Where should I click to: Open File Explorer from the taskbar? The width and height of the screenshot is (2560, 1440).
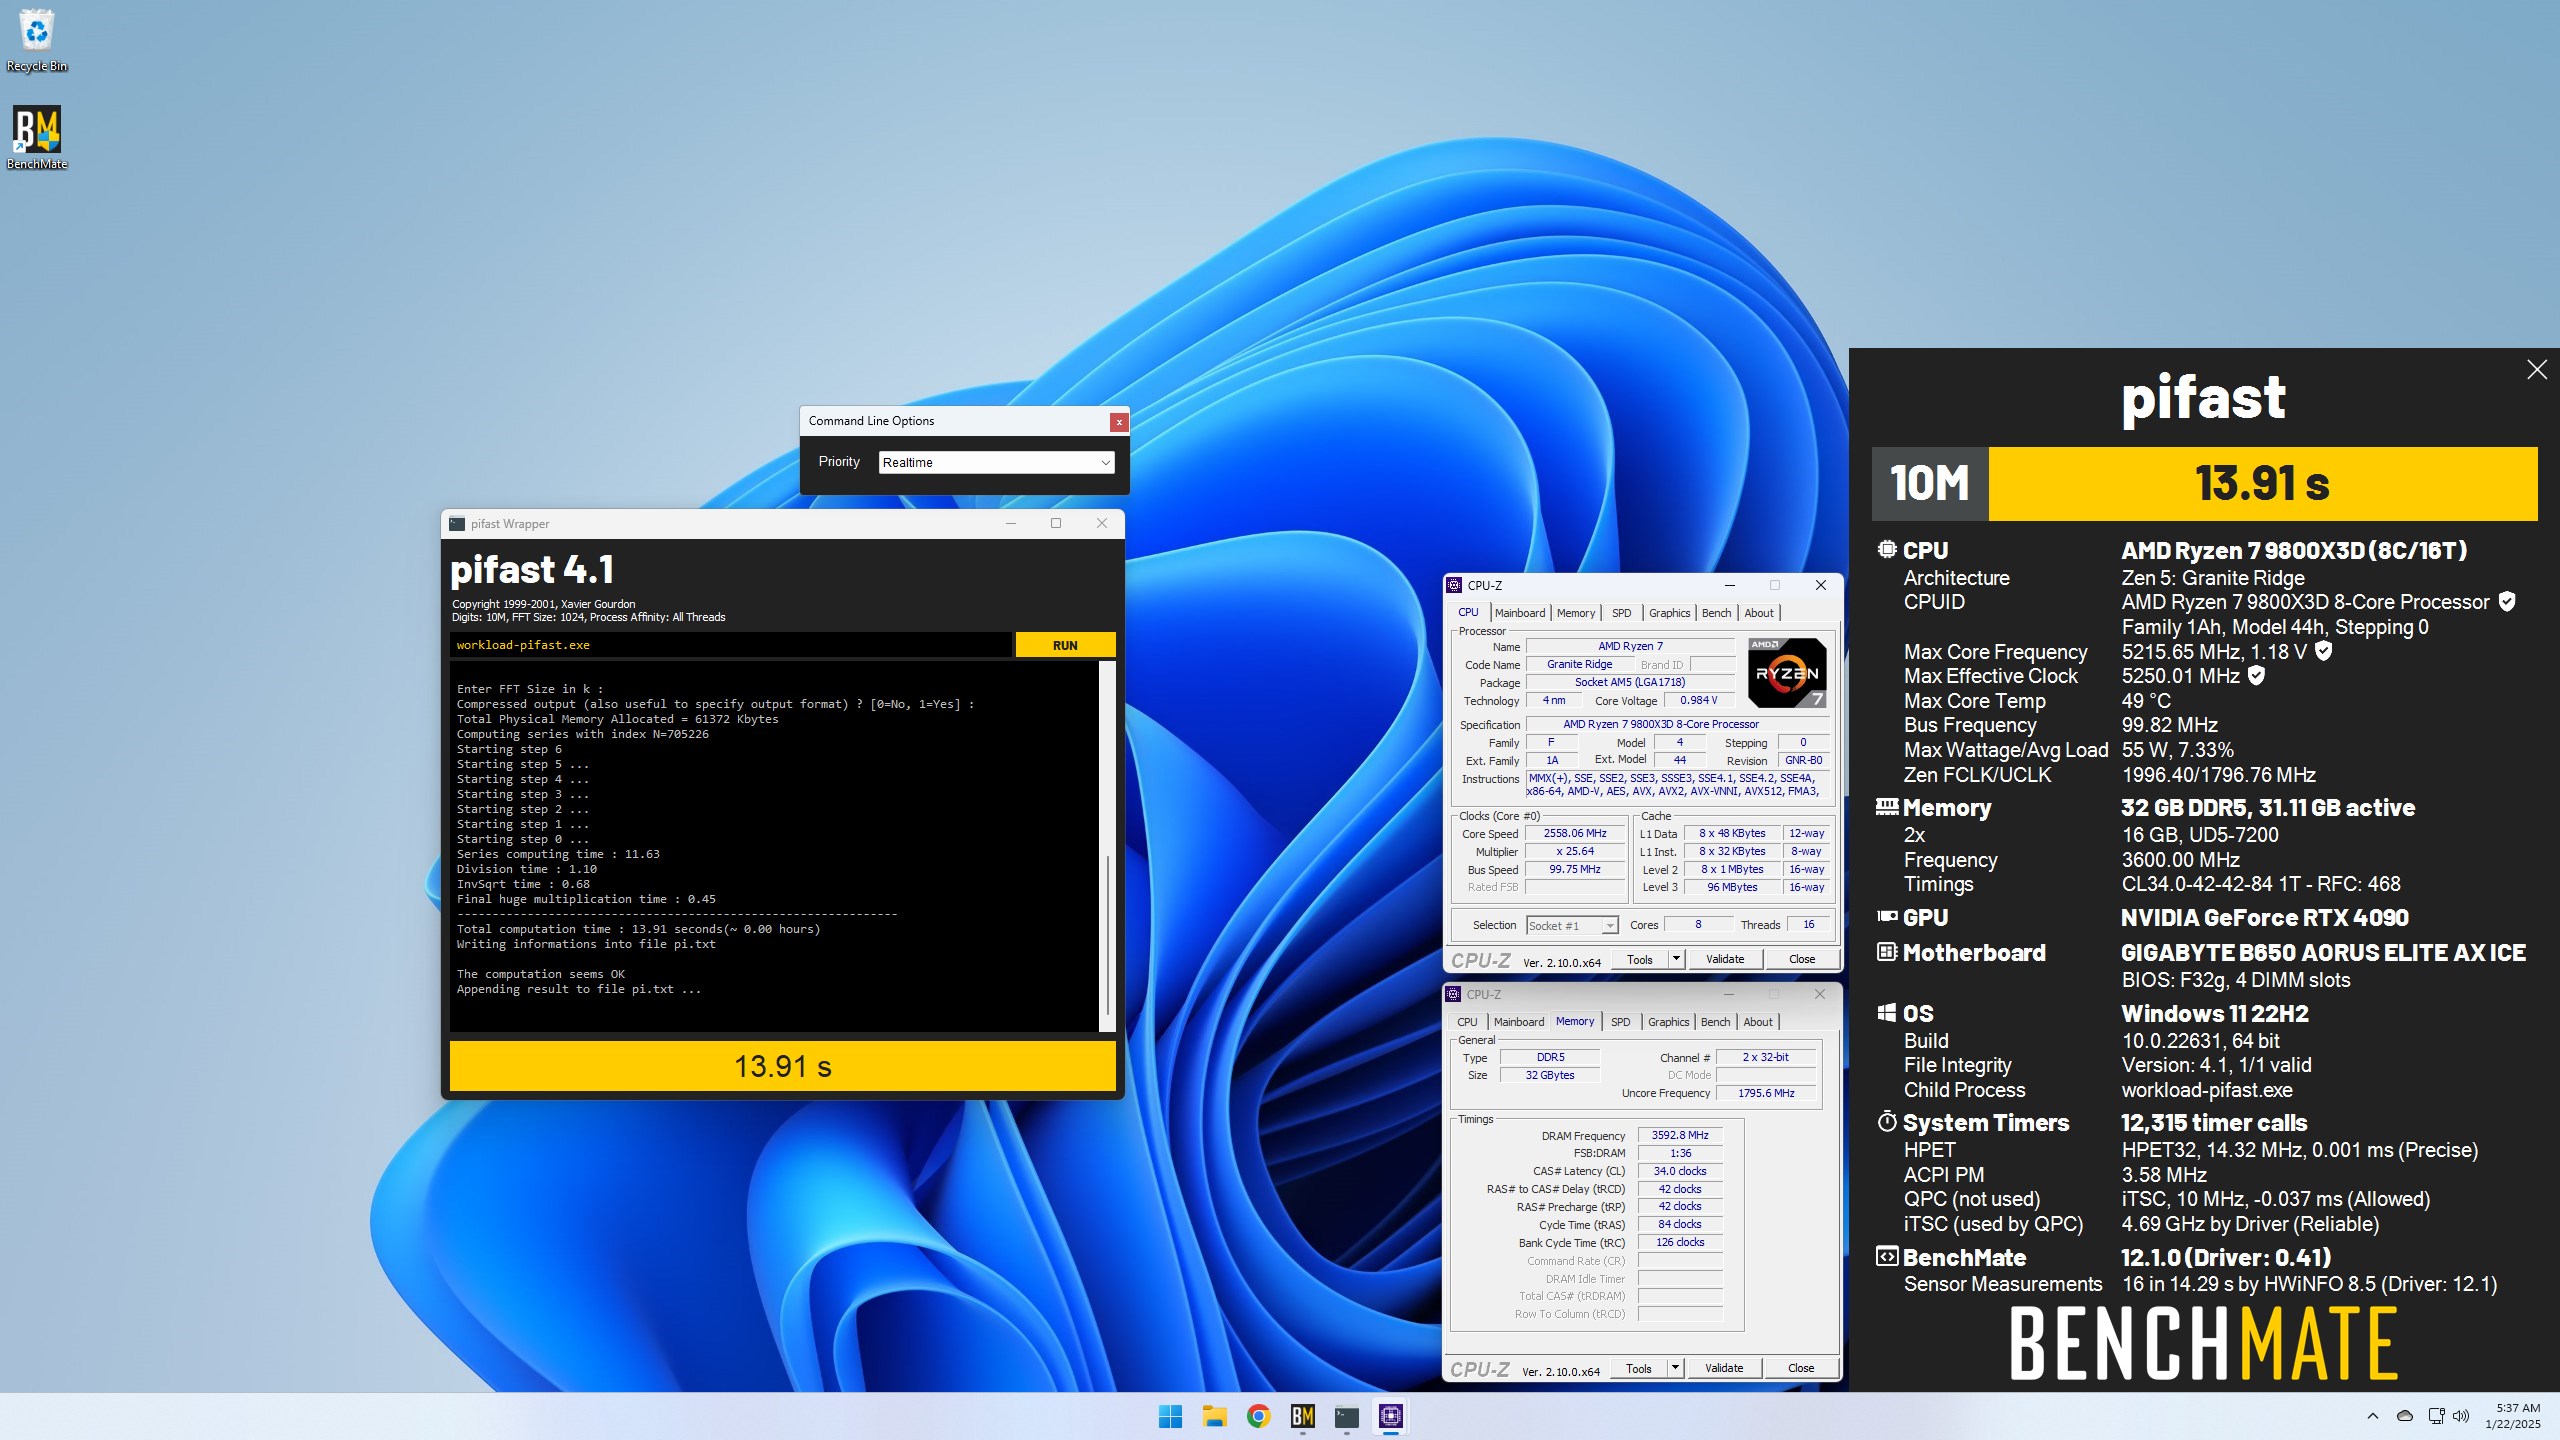click(x=1214, y=1416)
